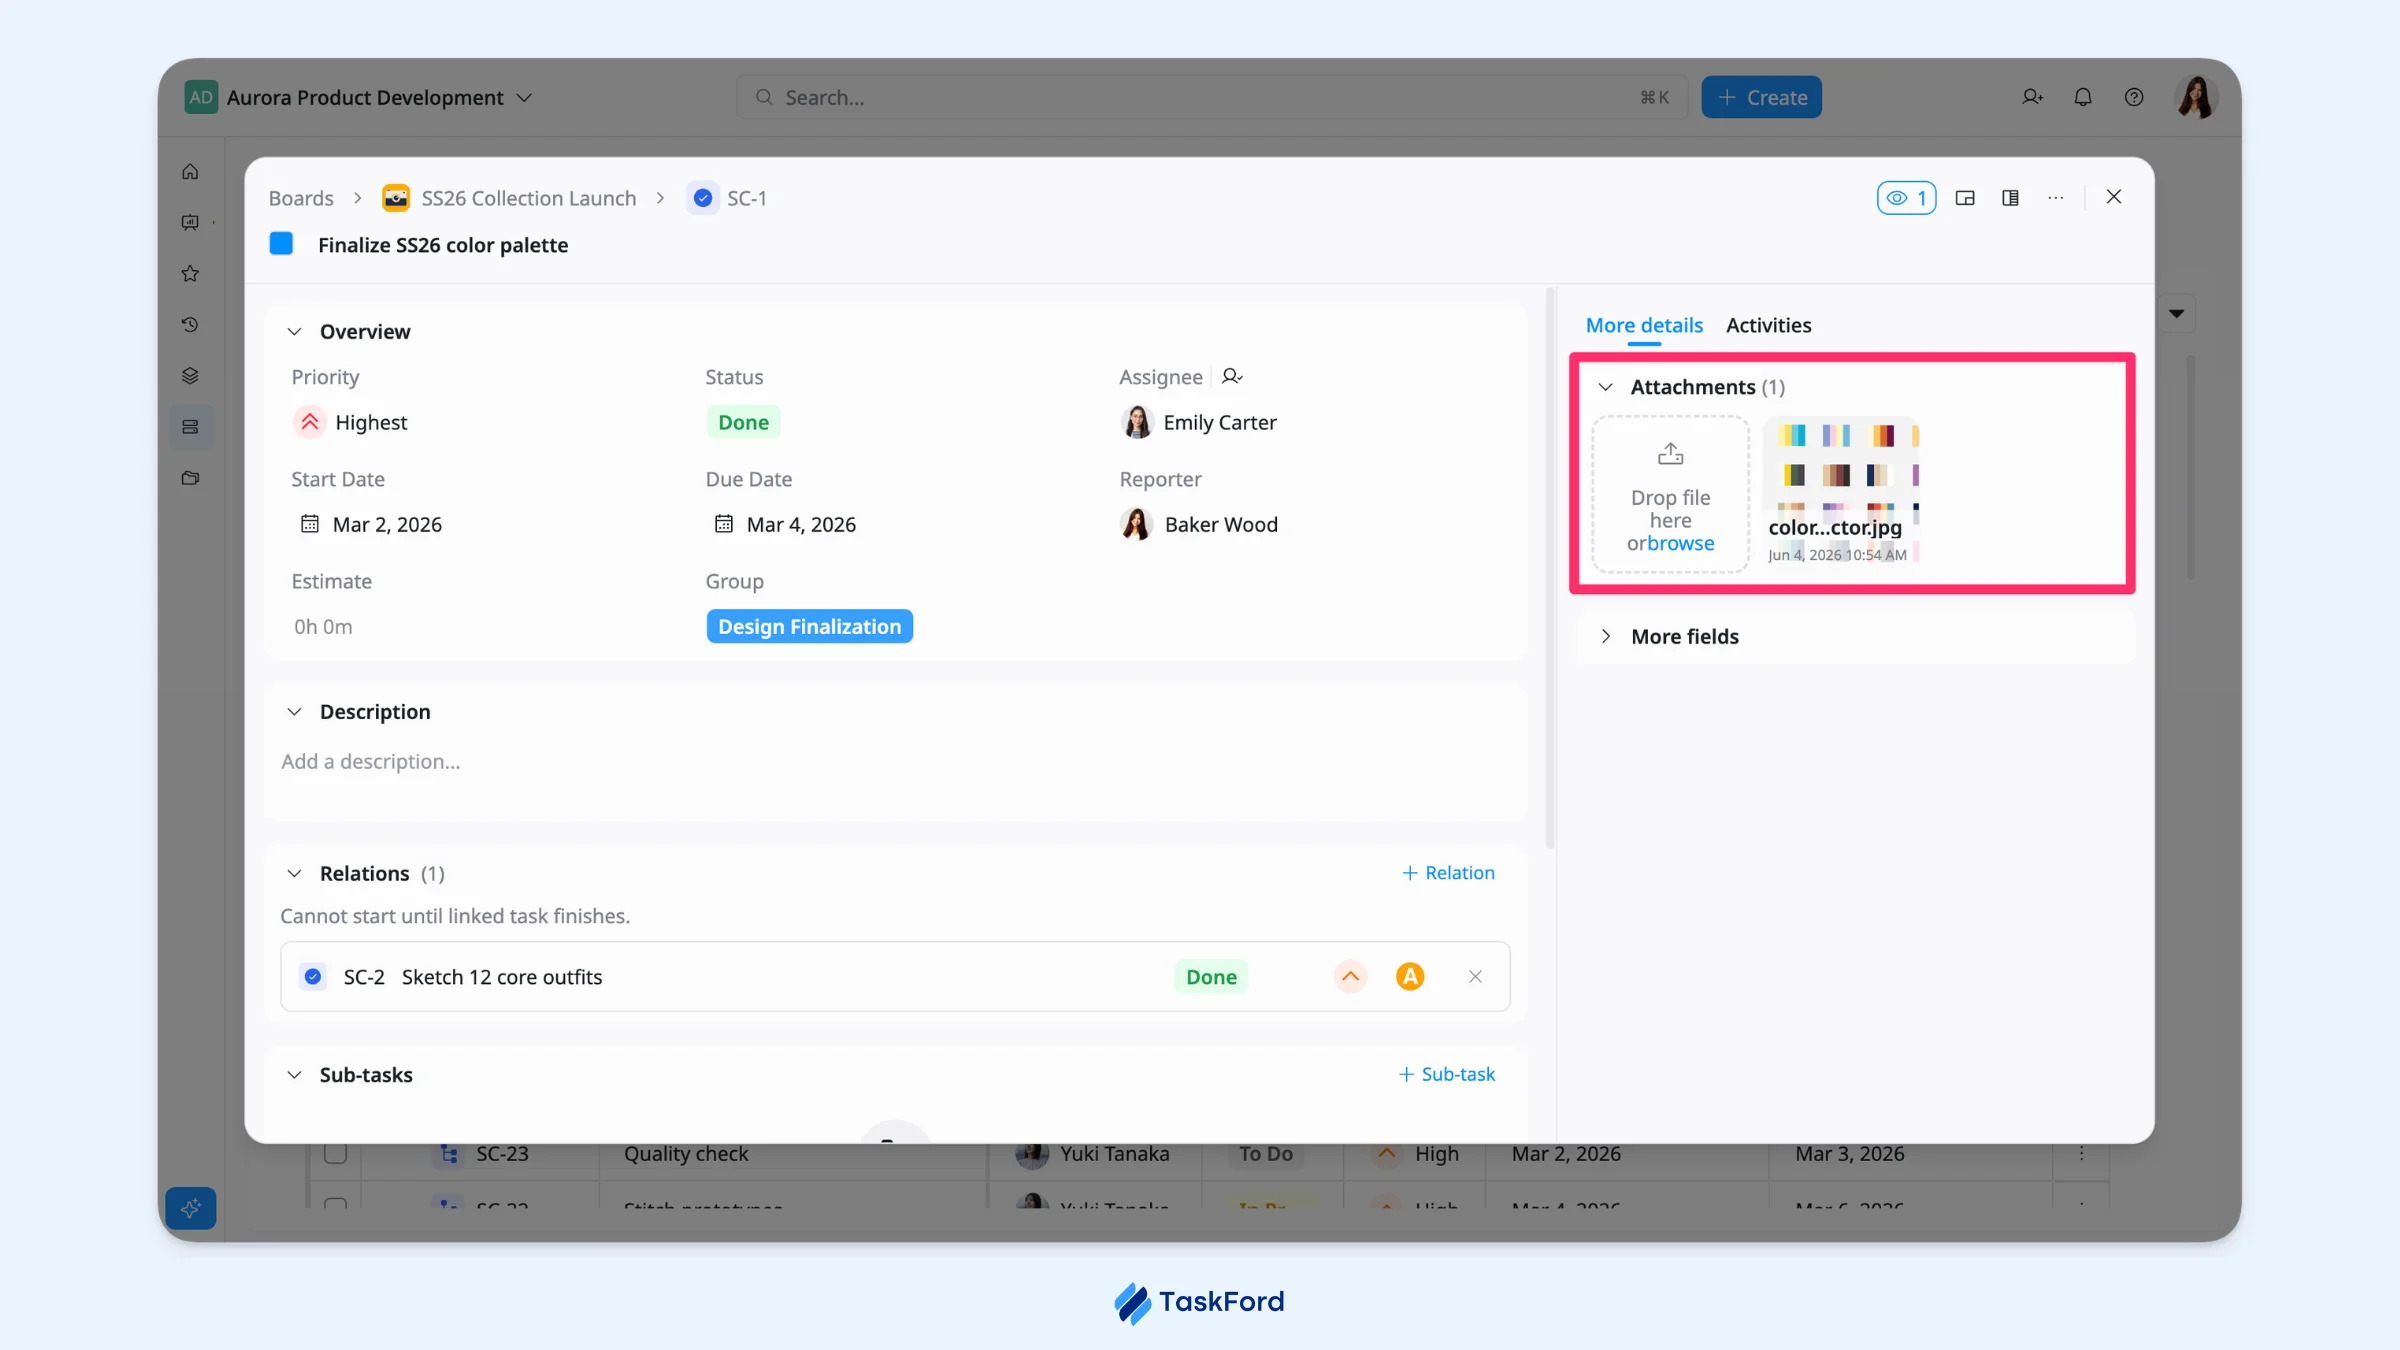Click the browse link to upload file

pyautogui.click(x=1680, y=543)
